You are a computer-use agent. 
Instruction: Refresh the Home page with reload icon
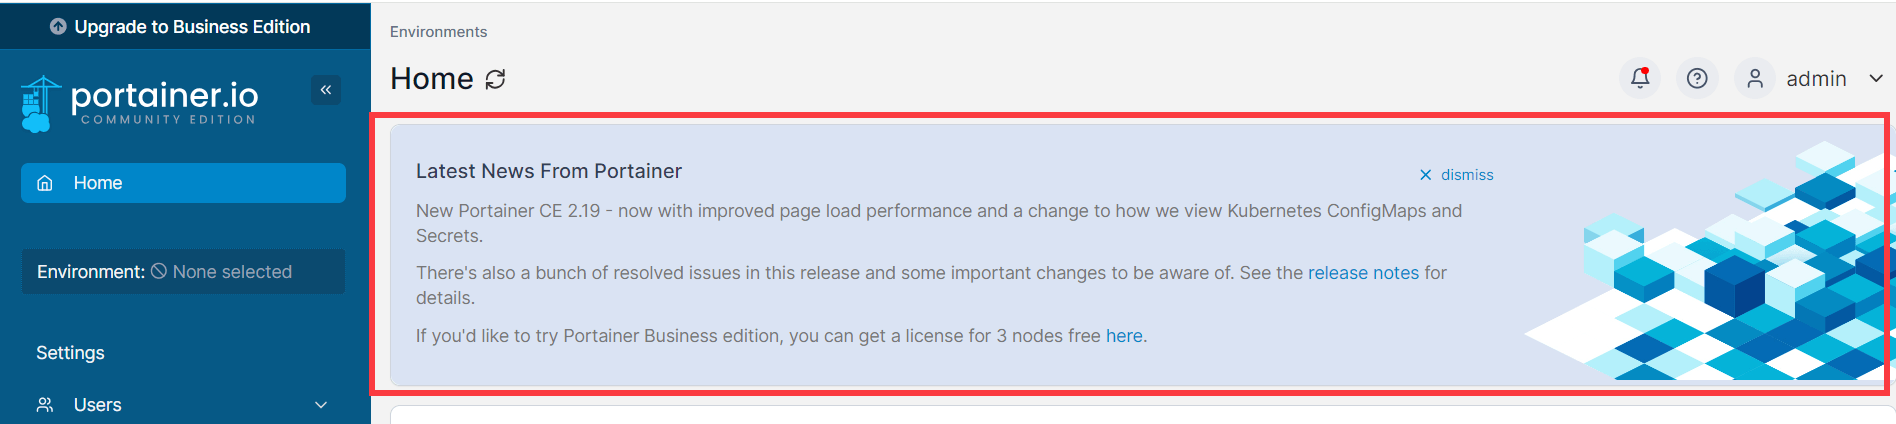click(x=495, y=79)
